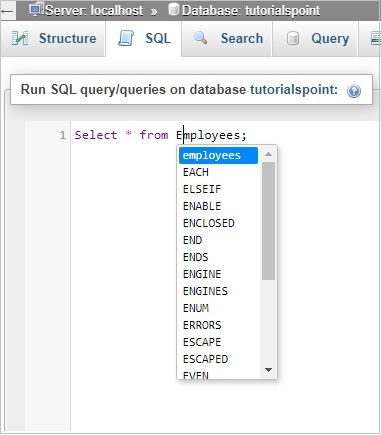Viewport: 381px width, 435px height.
Task: Select 'ENGINES' autocomplete suggestion
Action: [x=218, y=291]
